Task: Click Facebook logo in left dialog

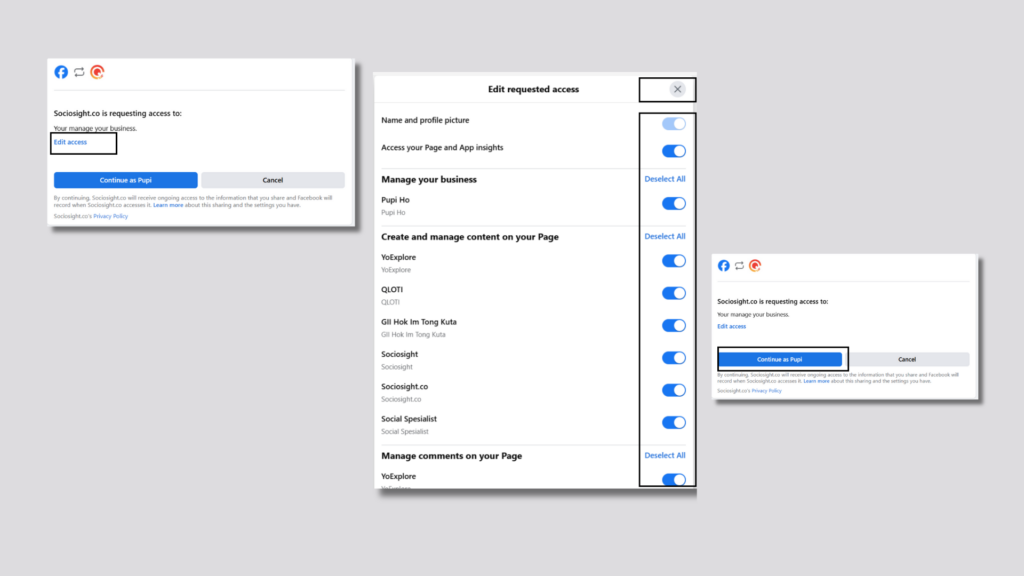Action: pos(61,72)
